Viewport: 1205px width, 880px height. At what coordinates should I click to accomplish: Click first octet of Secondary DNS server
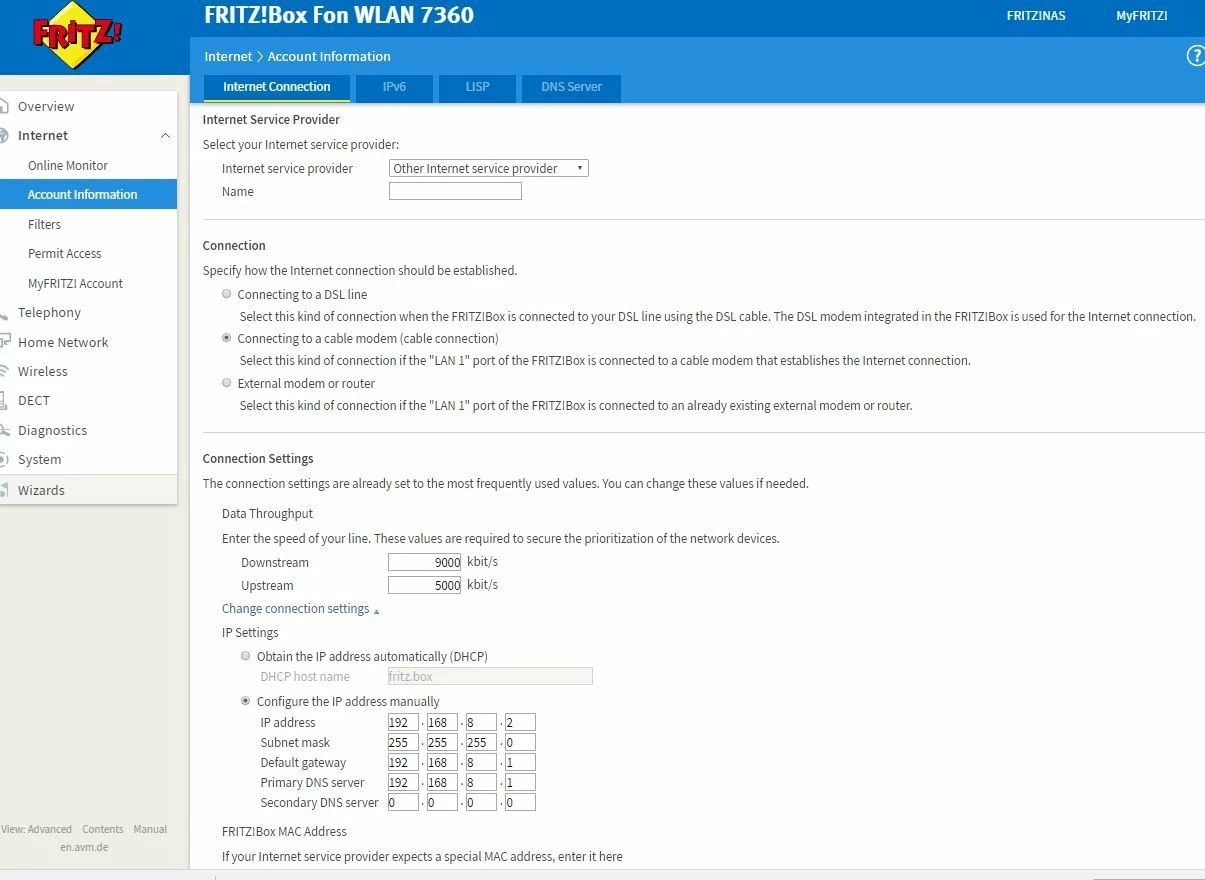(403, 802)
